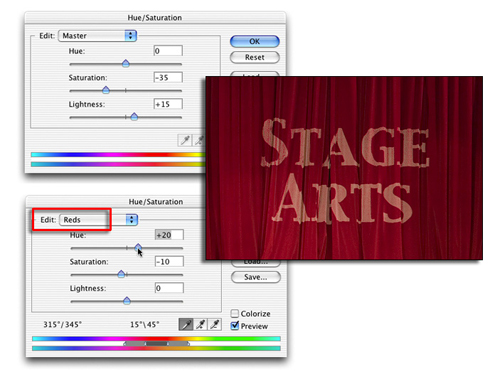The width and height of the screenshot is (500, 379).
Task: Click the gray color range bar on spectrum
Action: [x=156, y=344]
